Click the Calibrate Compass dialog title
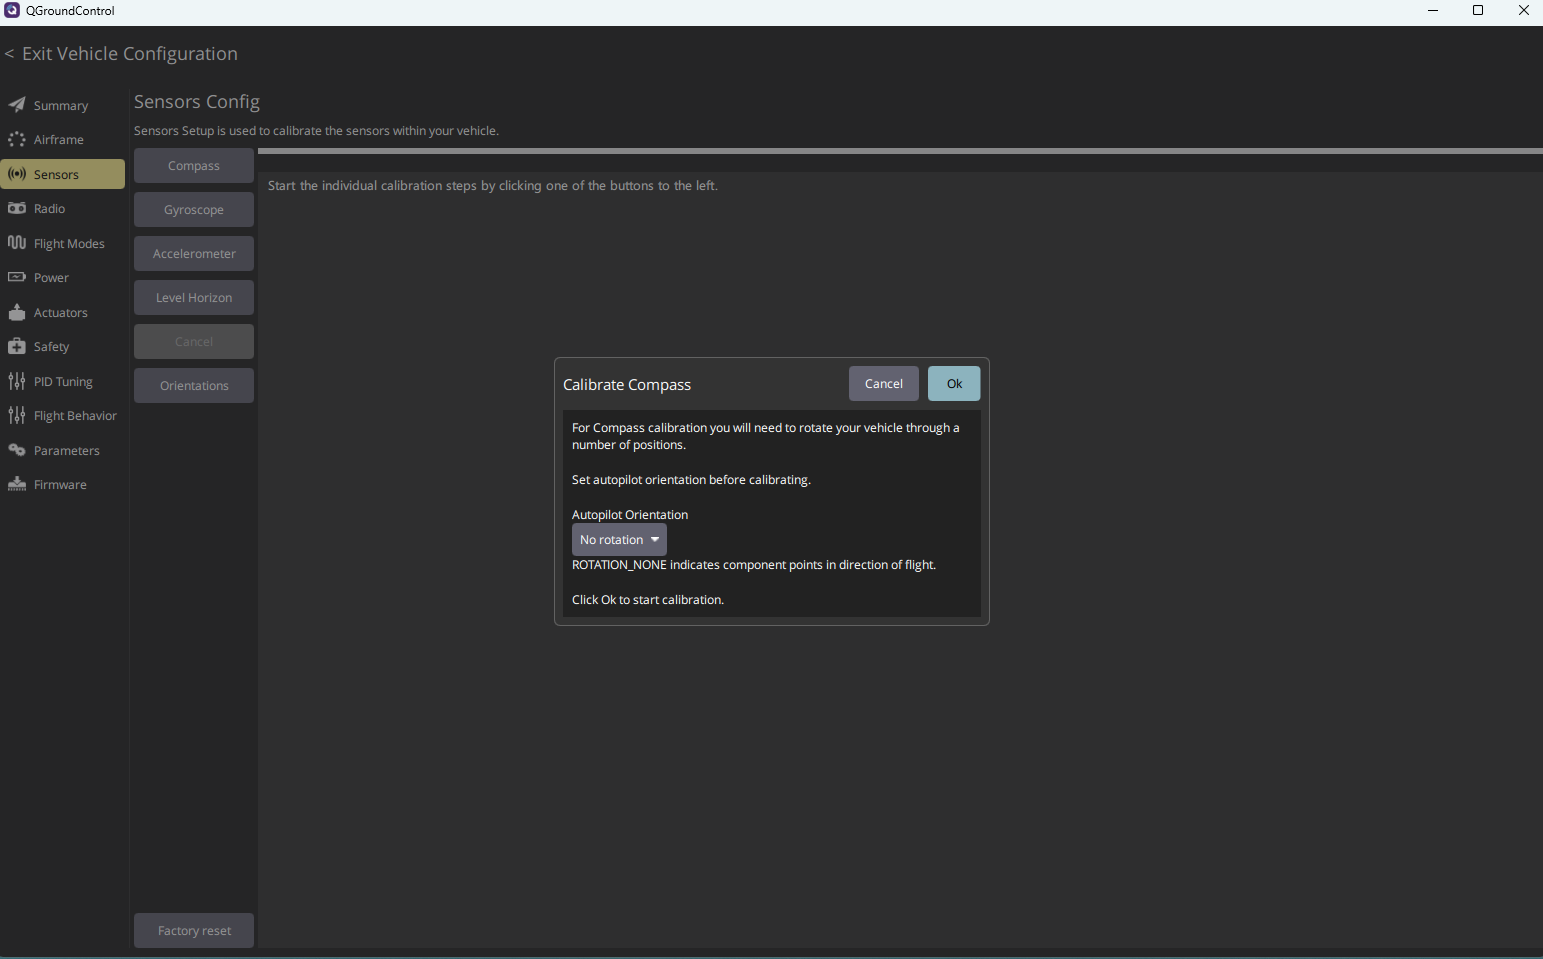Viewport: 1543px width, 959px height. point(627,385)
